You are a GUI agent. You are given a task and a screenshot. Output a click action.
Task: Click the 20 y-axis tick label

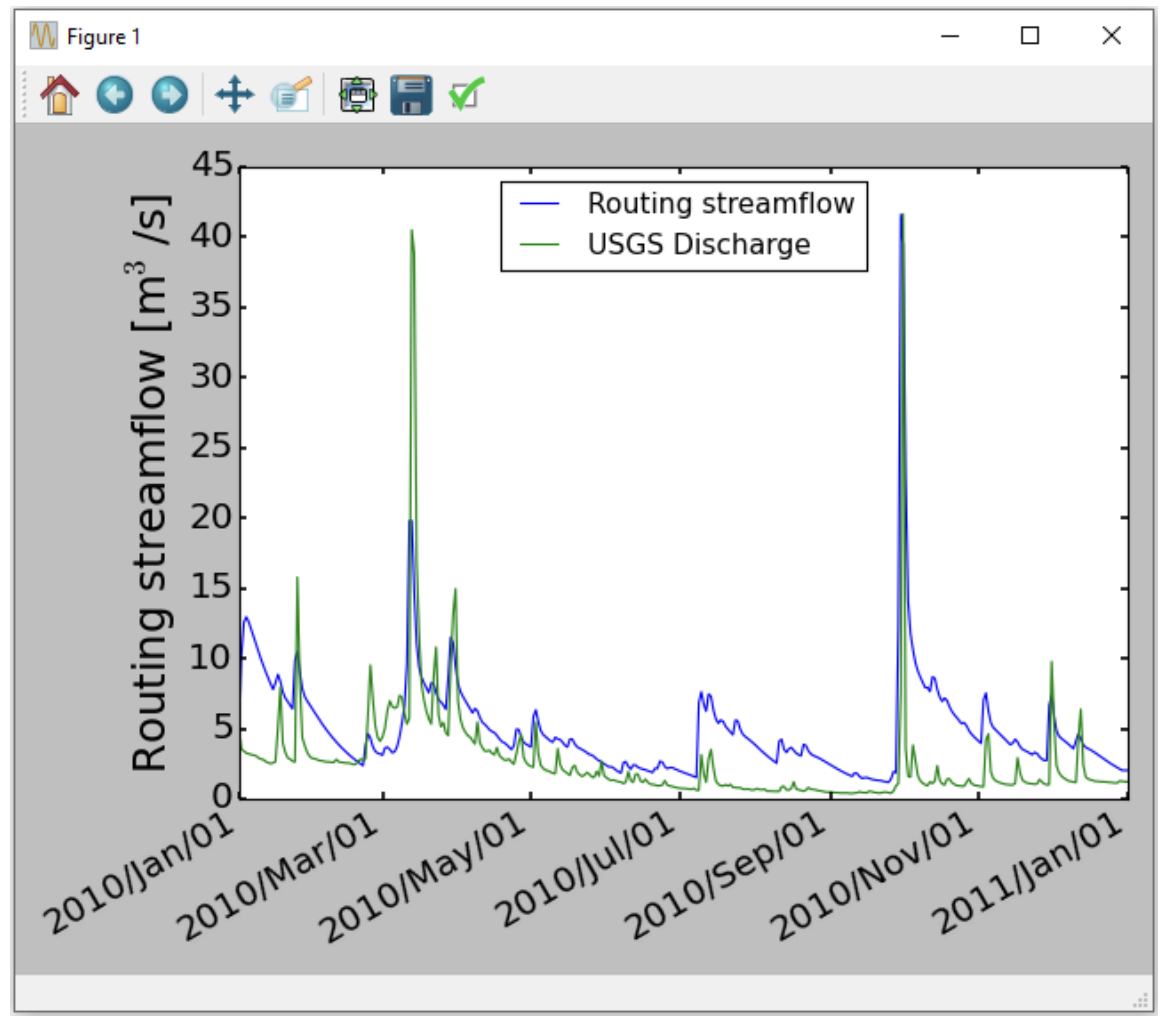click(x=212, y=518)
